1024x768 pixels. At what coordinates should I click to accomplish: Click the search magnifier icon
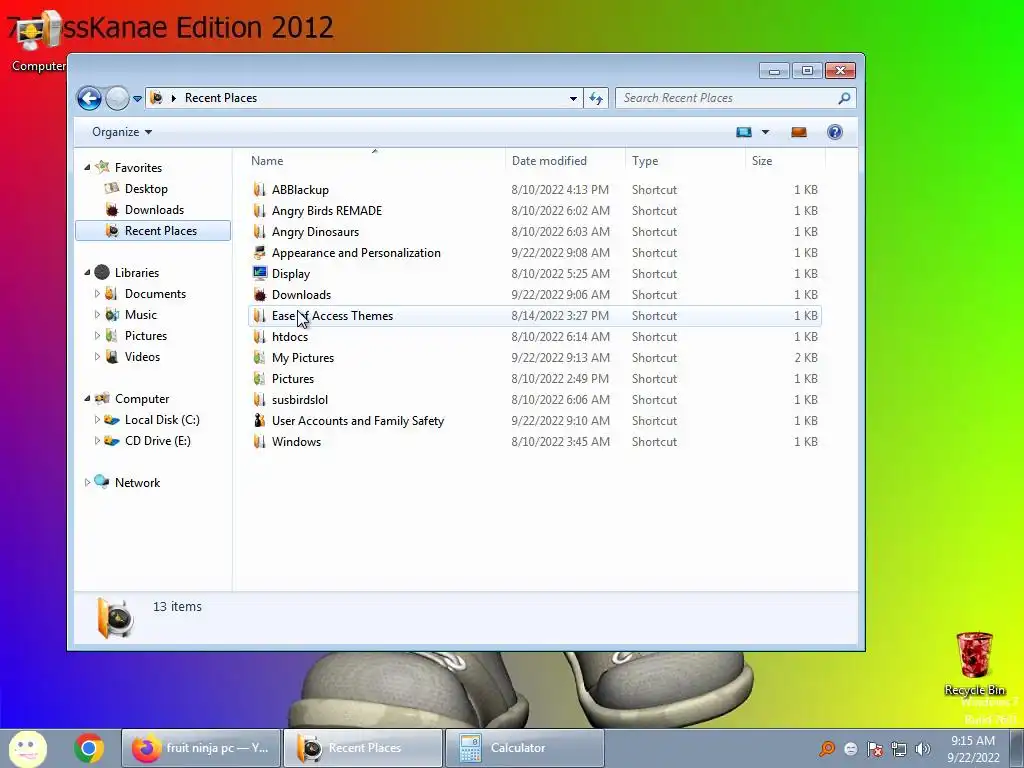click(x=844, y=98)
